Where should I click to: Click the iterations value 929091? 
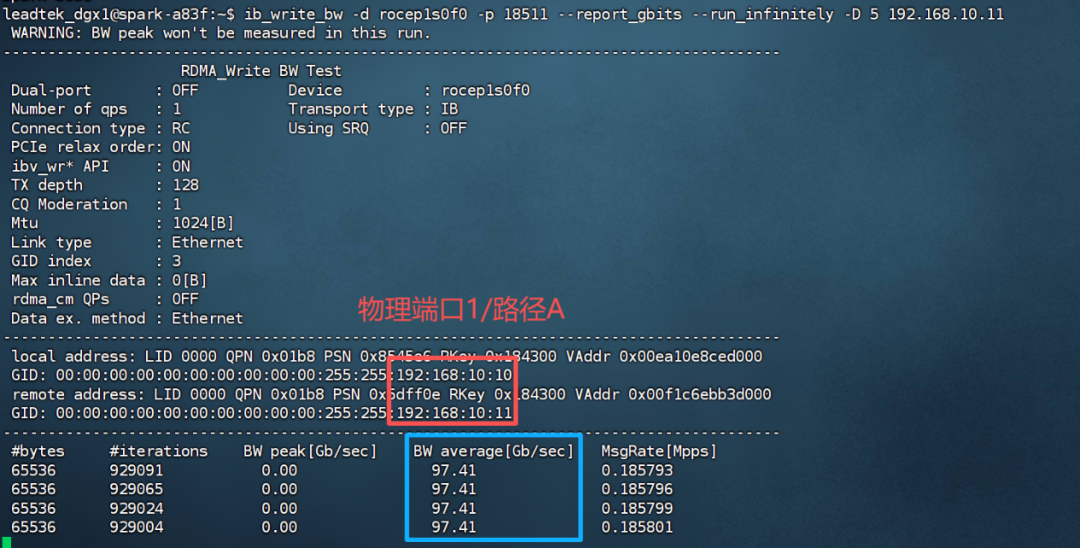click(x=136, y=470)
